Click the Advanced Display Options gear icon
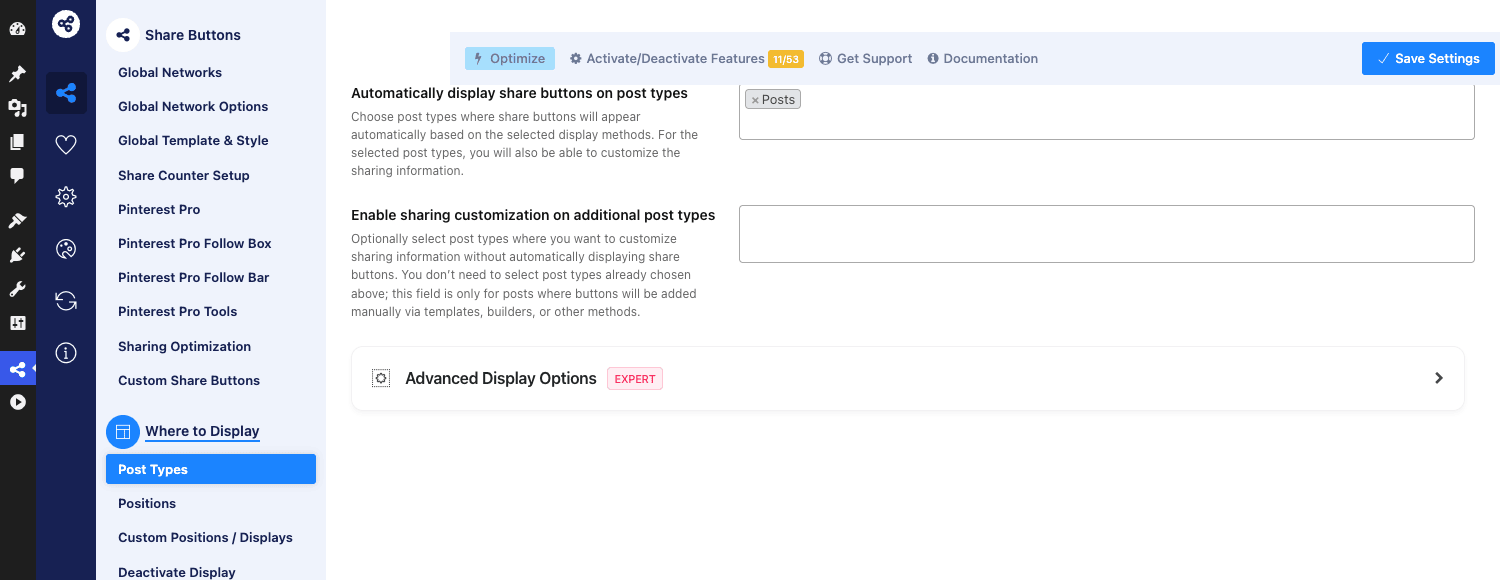The width and height of the screenshot is (1500, 580). pyautogui.click(x=381, y=378)
